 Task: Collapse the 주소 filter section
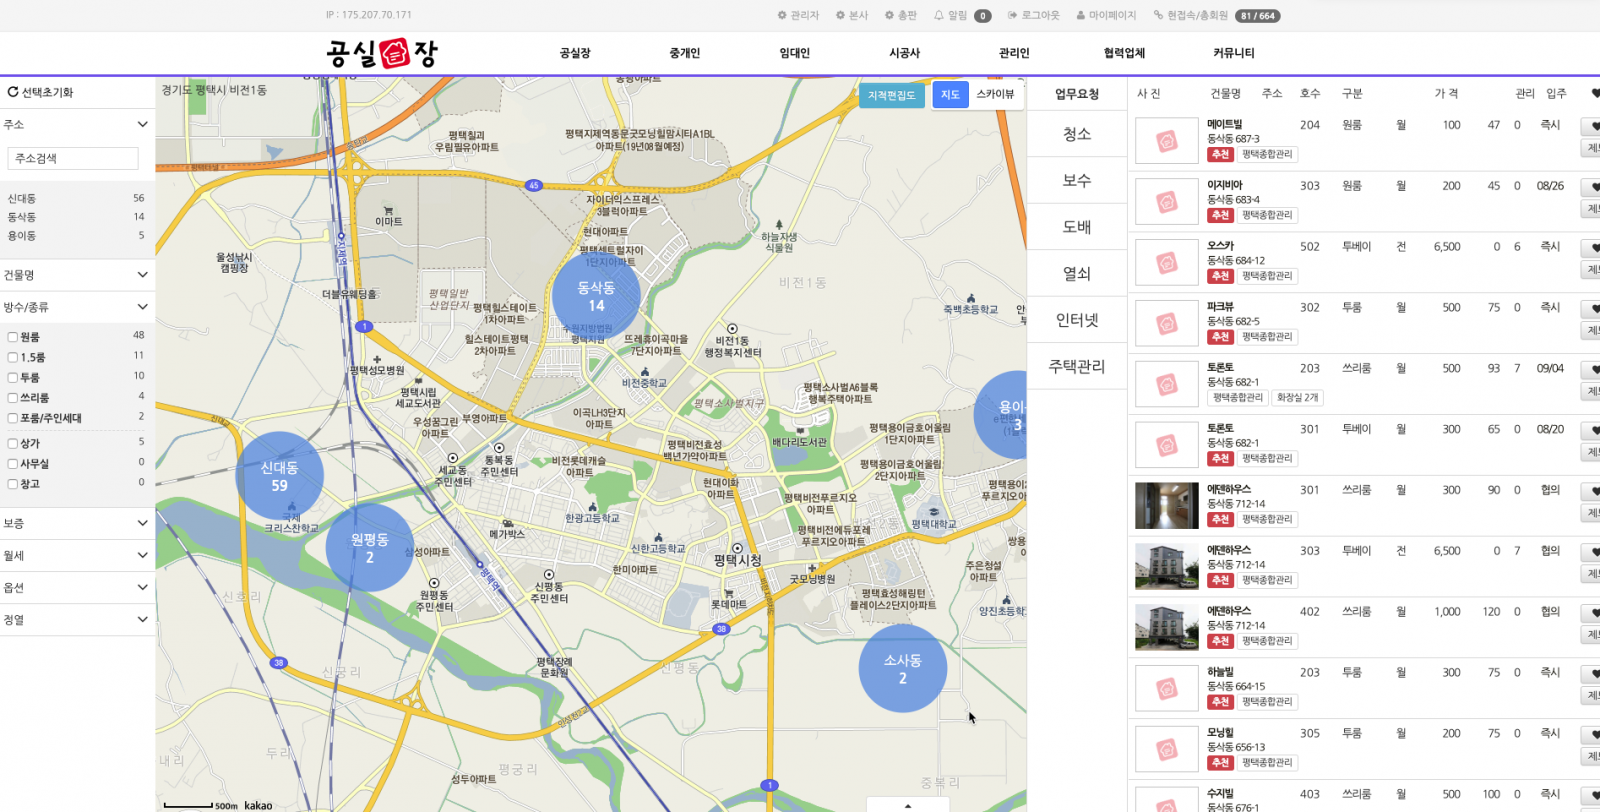[x=142, y=124]
